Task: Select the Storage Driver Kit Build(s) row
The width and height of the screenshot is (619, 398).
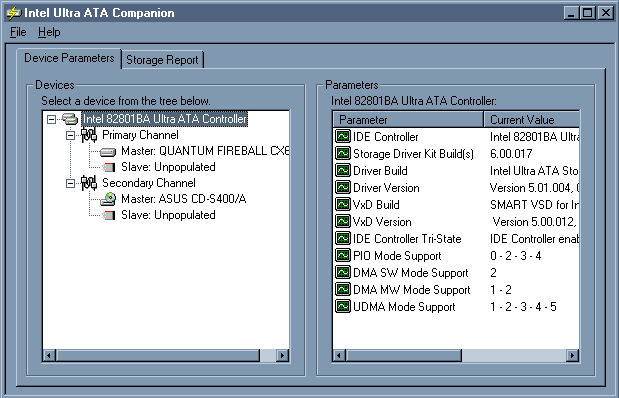Action: coord(456,154)
